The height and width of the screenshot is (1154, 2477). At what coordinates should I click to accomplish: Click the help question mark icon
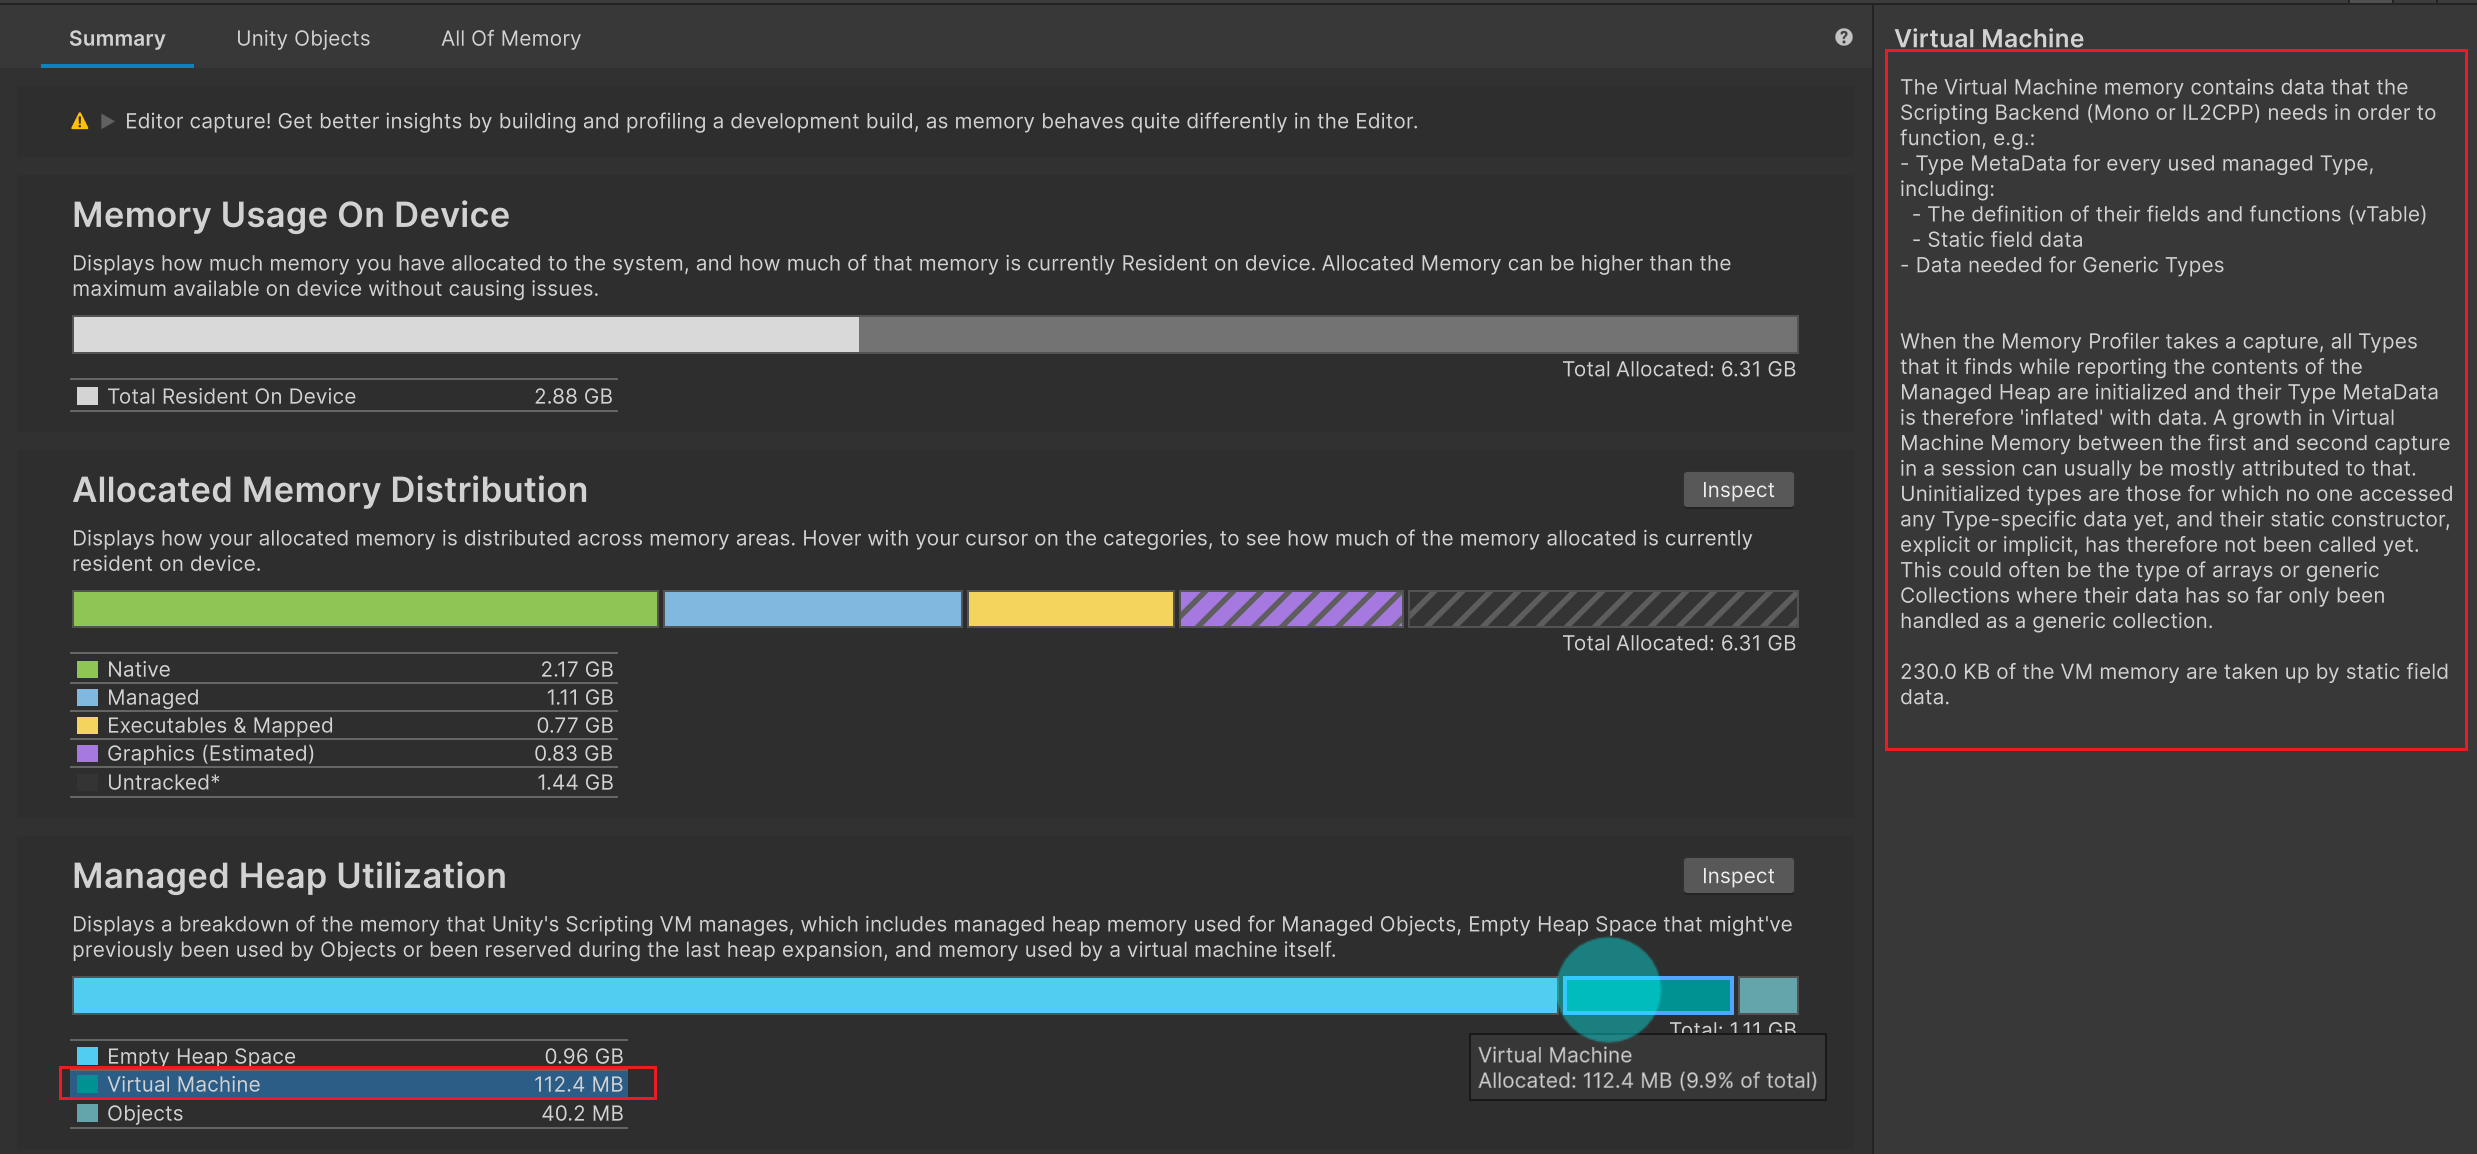click(1843, 38)
